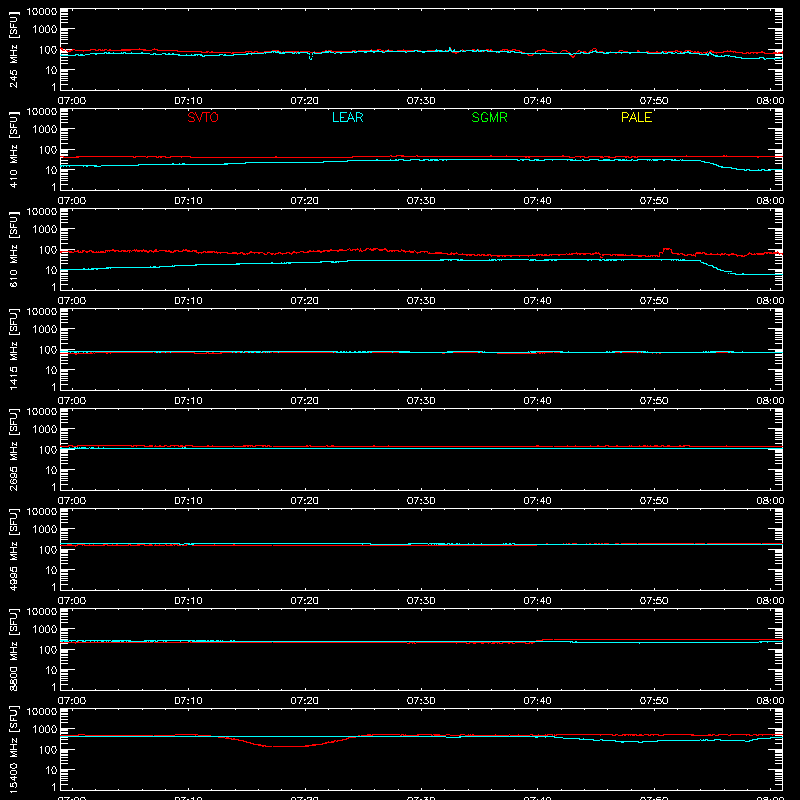Click 07:20 time label under 245 MHz panel
This screenshot has height=800, width=800.
(x=305, y=101)
